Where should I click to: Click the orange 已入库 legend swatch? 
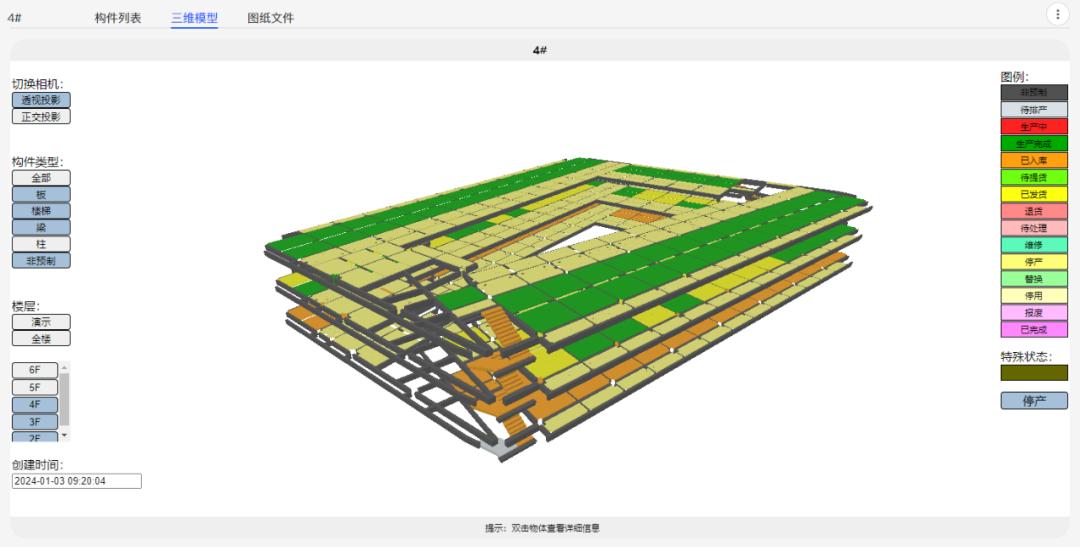tap(1034, 160)
